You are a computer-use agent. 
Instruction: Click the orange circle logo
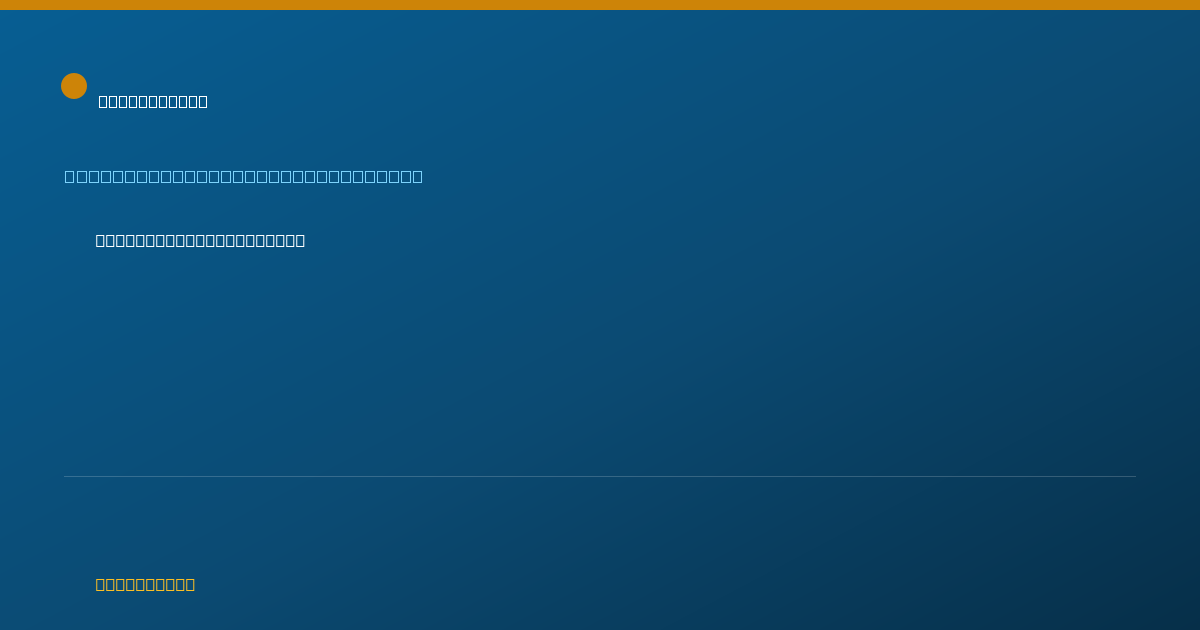pos(74,86)
